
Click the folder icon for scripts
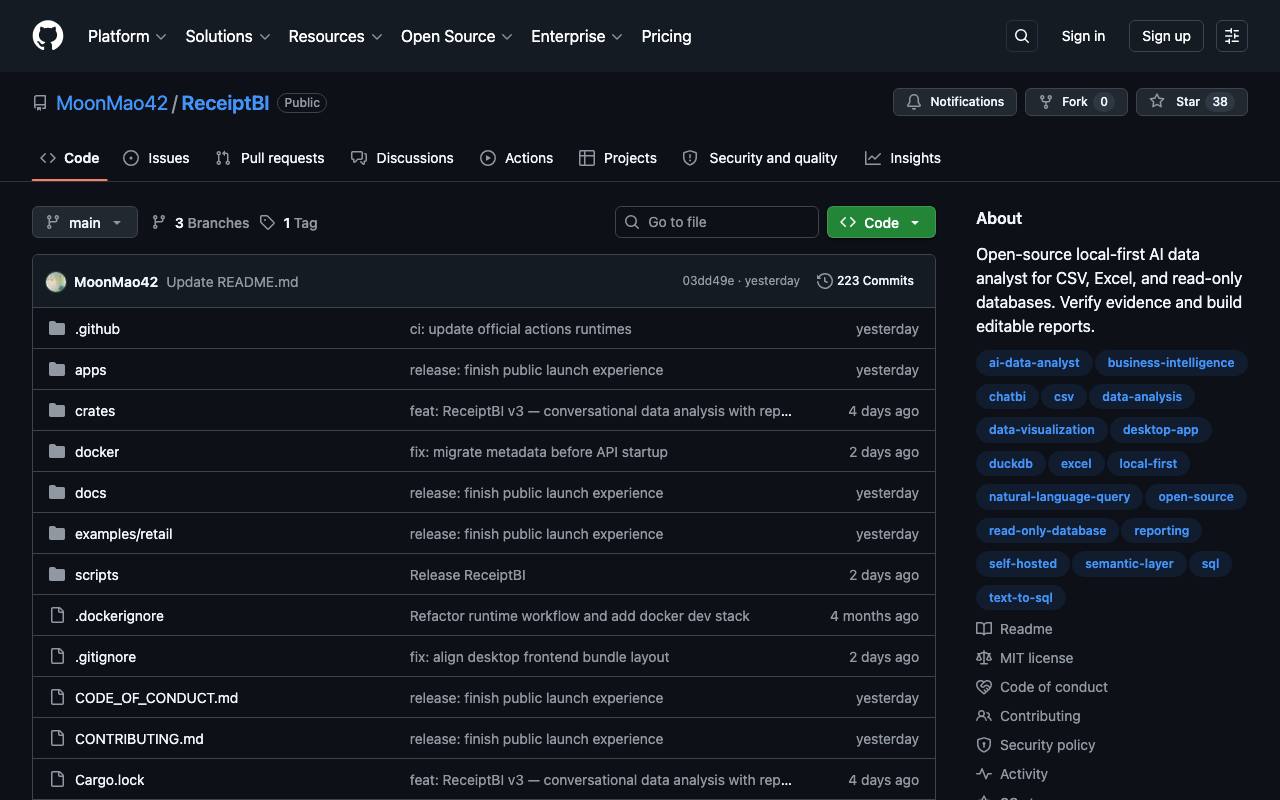point(57,574)
